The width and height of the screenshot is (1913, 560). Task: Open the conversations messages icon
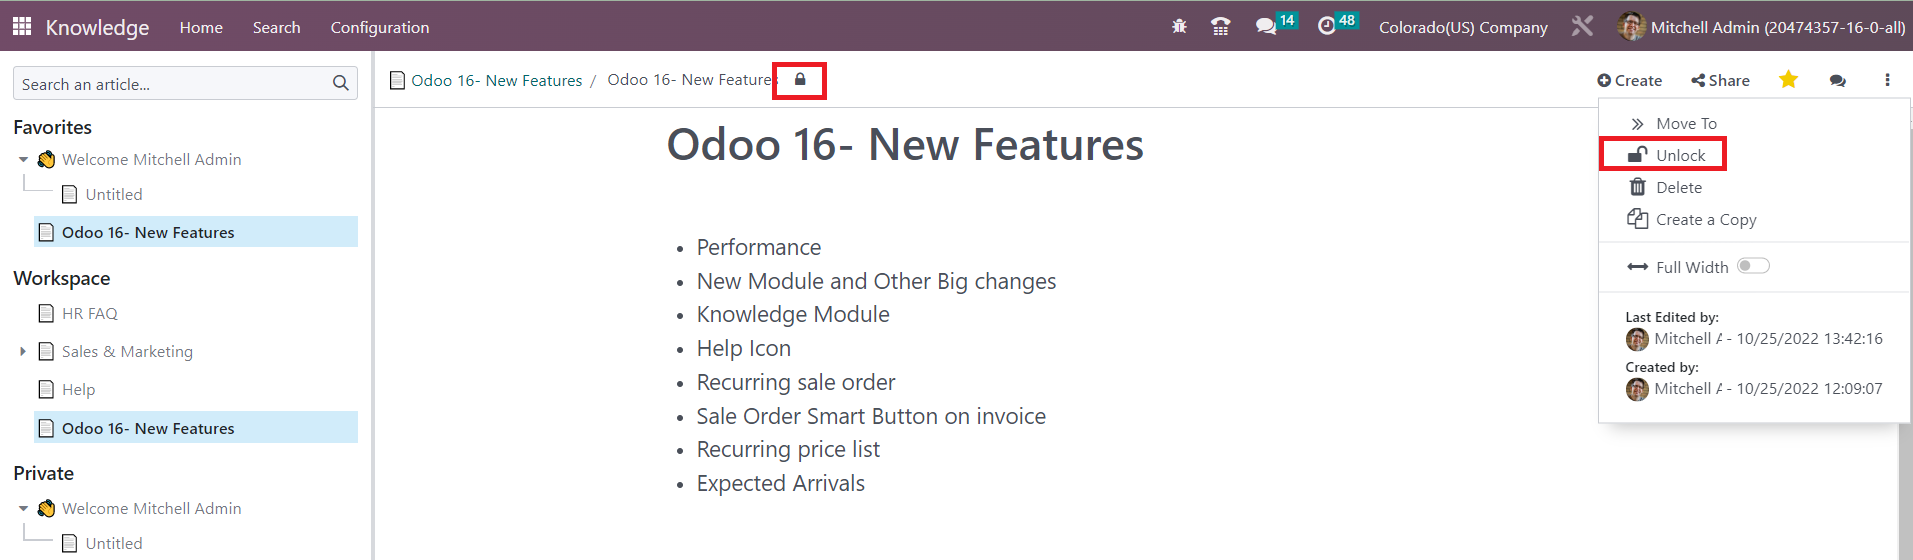1266,27
